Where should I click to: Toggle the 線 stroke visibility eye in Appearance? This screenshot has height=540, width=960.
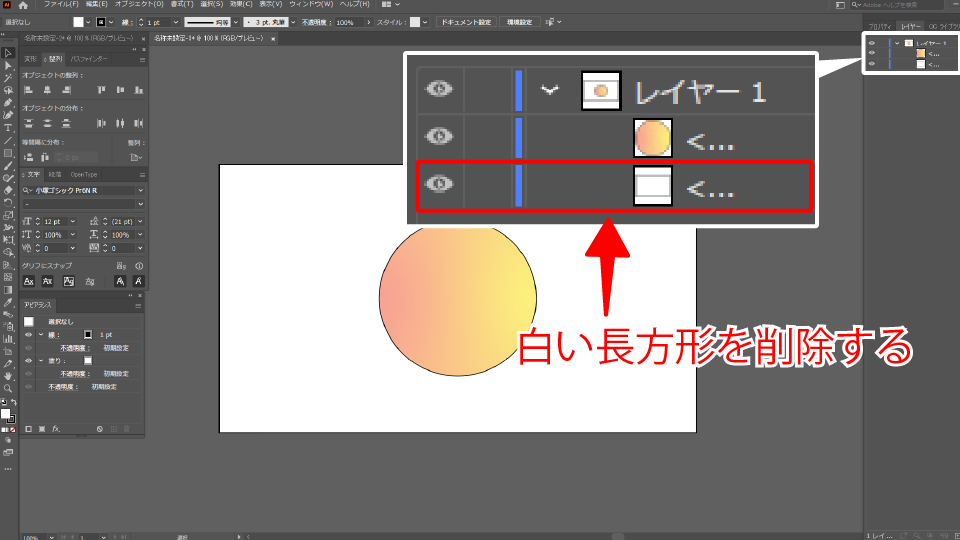click(x=28, y=334)
